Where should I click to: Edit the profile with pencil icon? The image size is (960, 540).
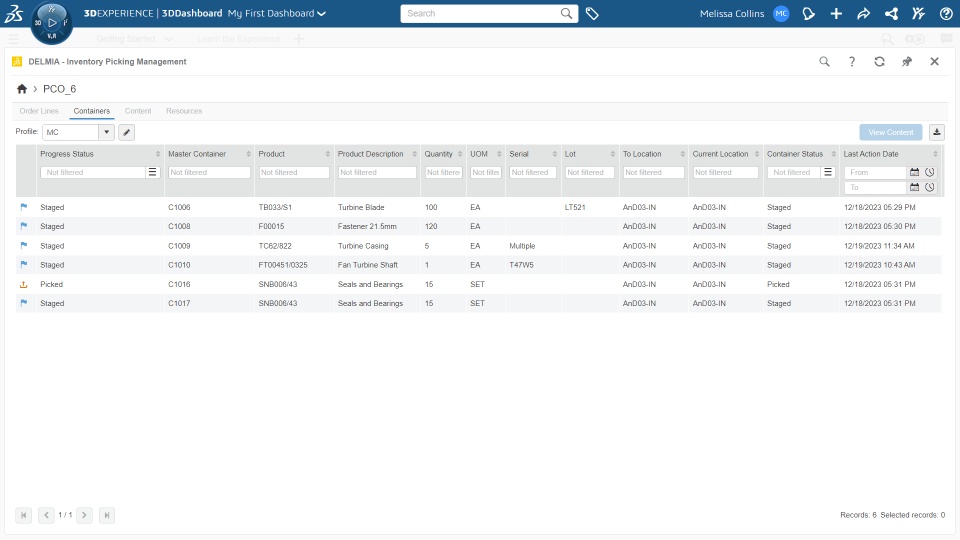click(127, 132)
